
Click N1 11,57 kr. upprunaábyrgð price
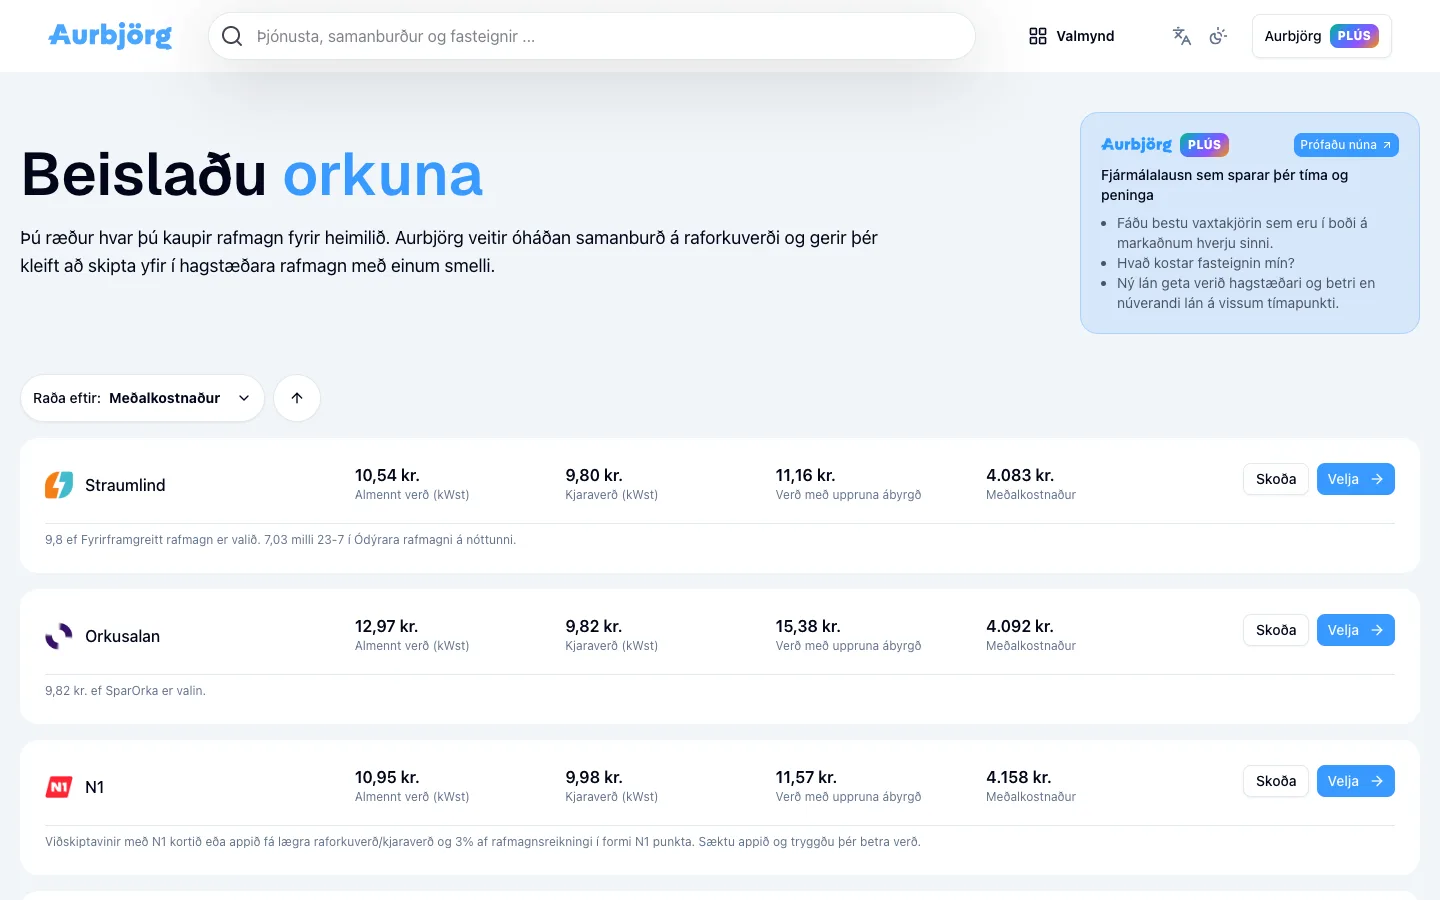pos(848,786)
